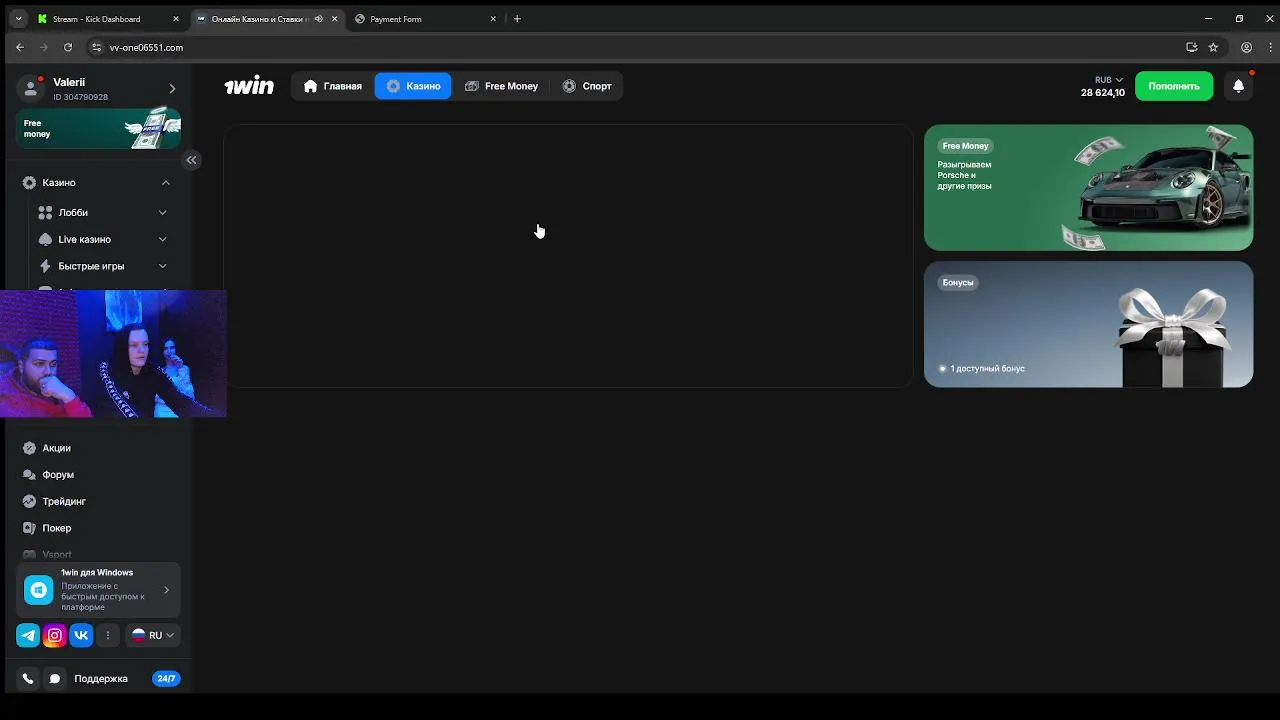The image size is (1280, 720).
Task: Open the Free money sidebar banner
Action: click(98, 128)
